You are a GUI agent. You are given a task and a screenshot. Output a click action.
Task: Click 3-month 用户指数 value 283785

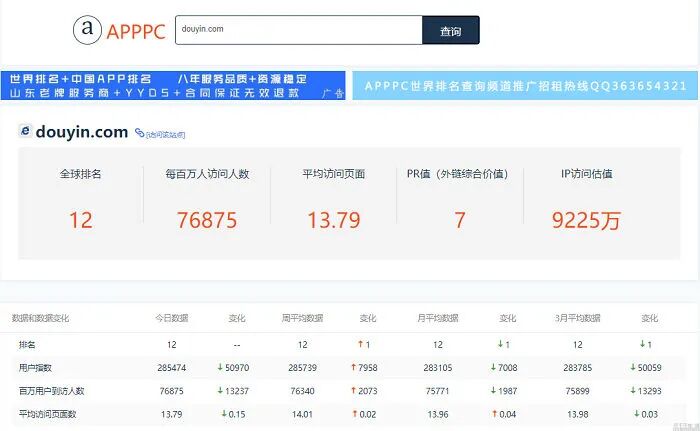point(578,368)
